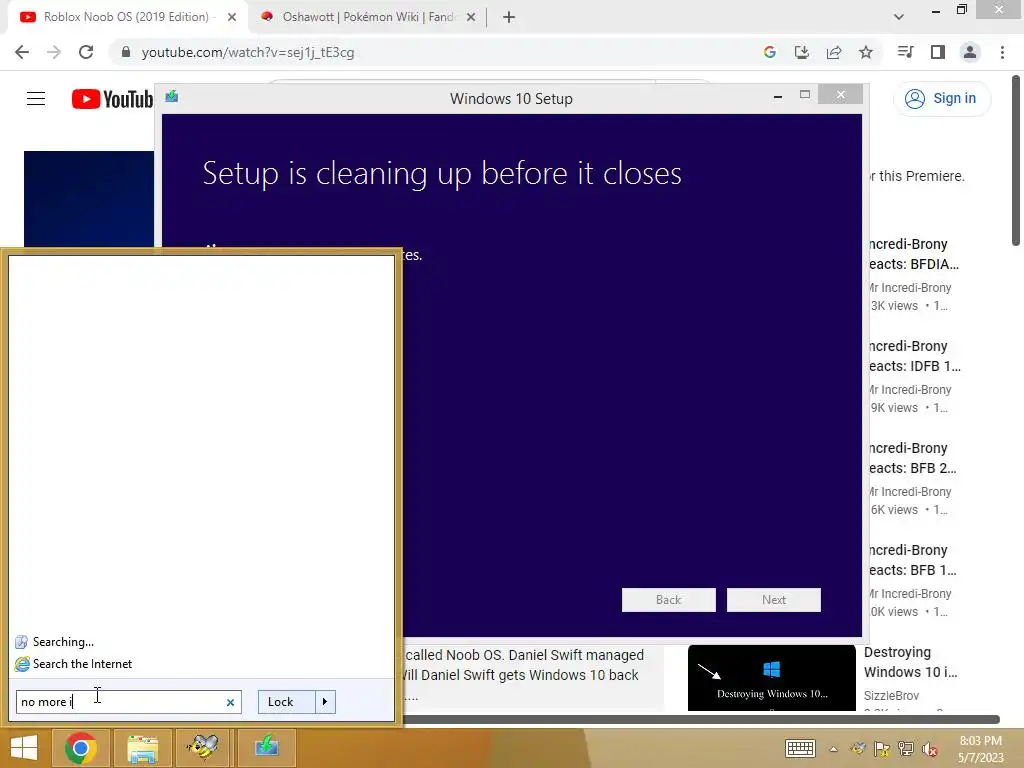Open network status tray icon

pyautogui.click(x=906, y=749)
